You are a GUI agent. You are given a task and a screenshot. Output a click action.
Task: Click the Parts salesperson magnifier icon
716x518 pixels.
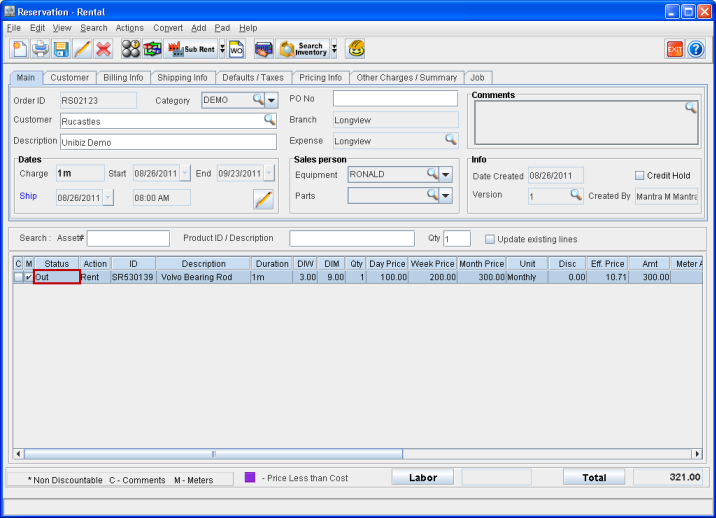432,194
